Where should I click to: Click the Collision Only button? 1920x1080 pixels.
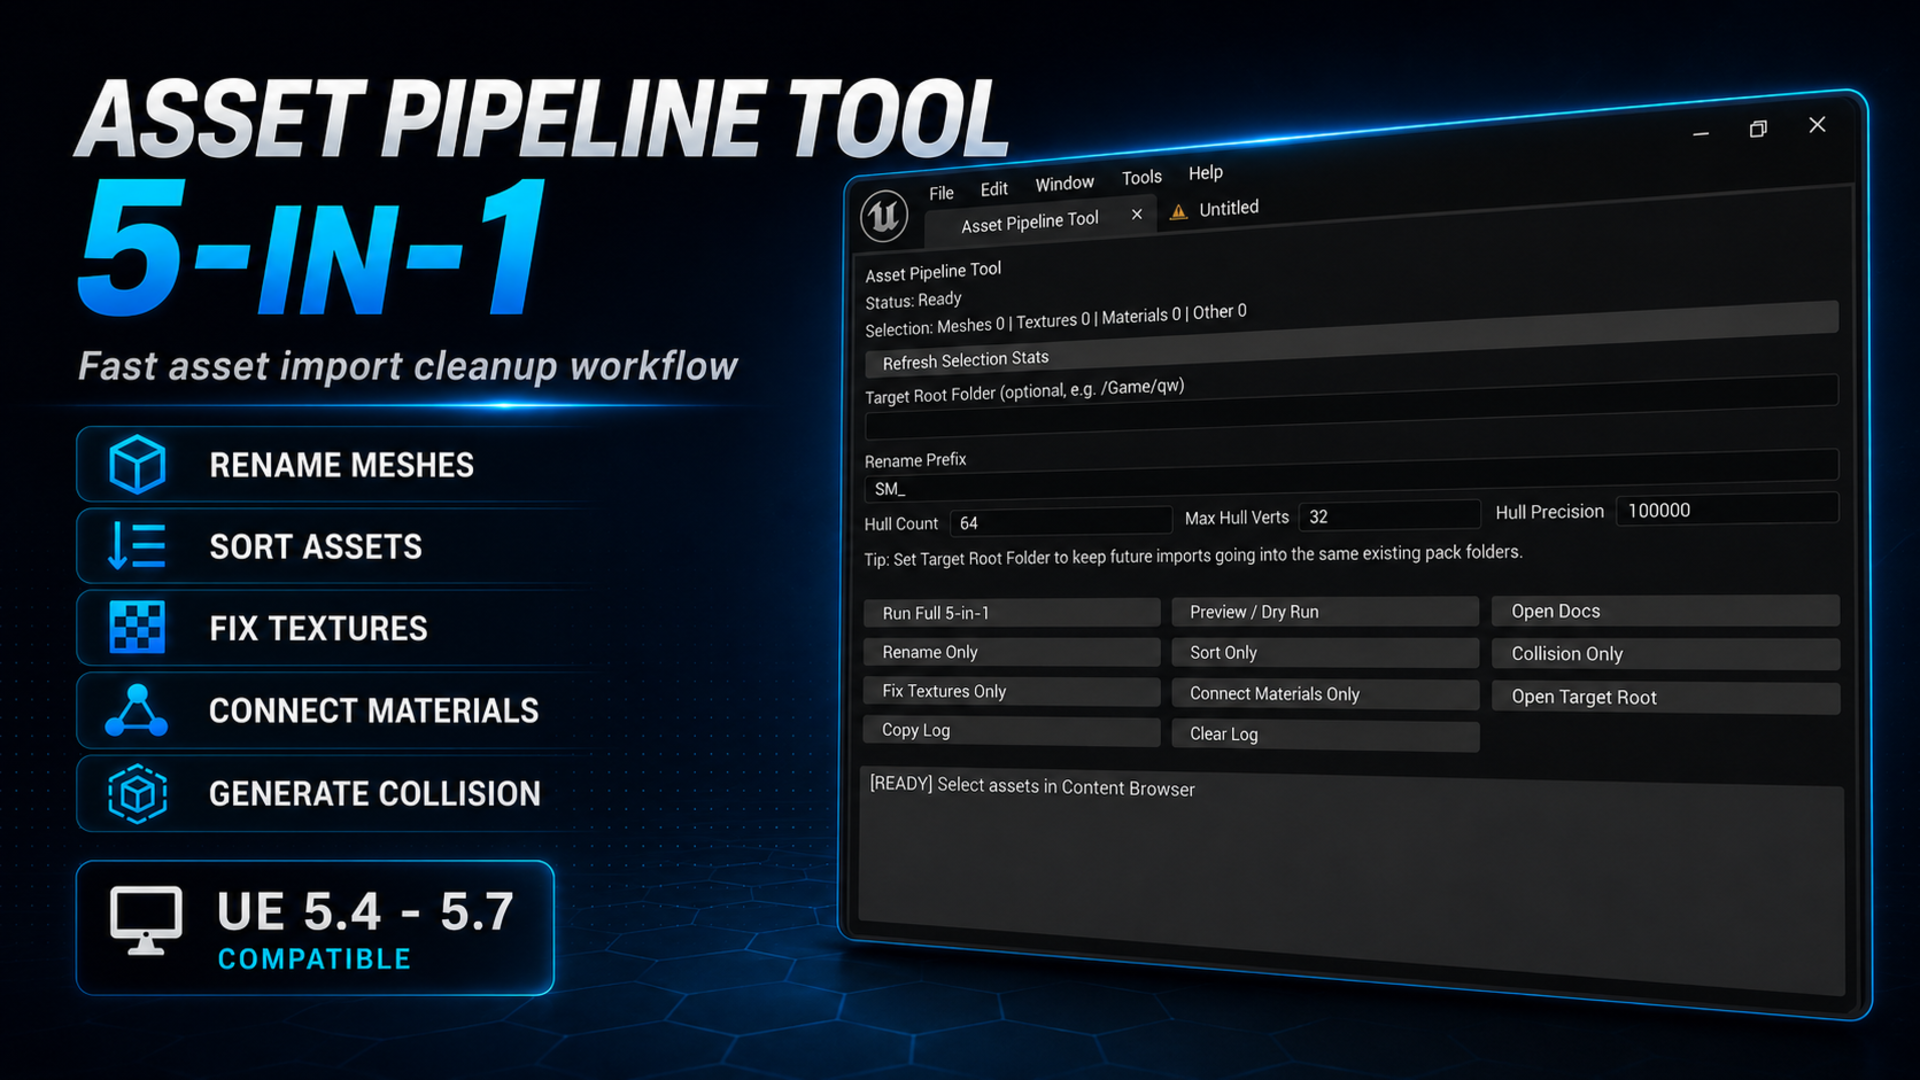tap(1665, 654)
